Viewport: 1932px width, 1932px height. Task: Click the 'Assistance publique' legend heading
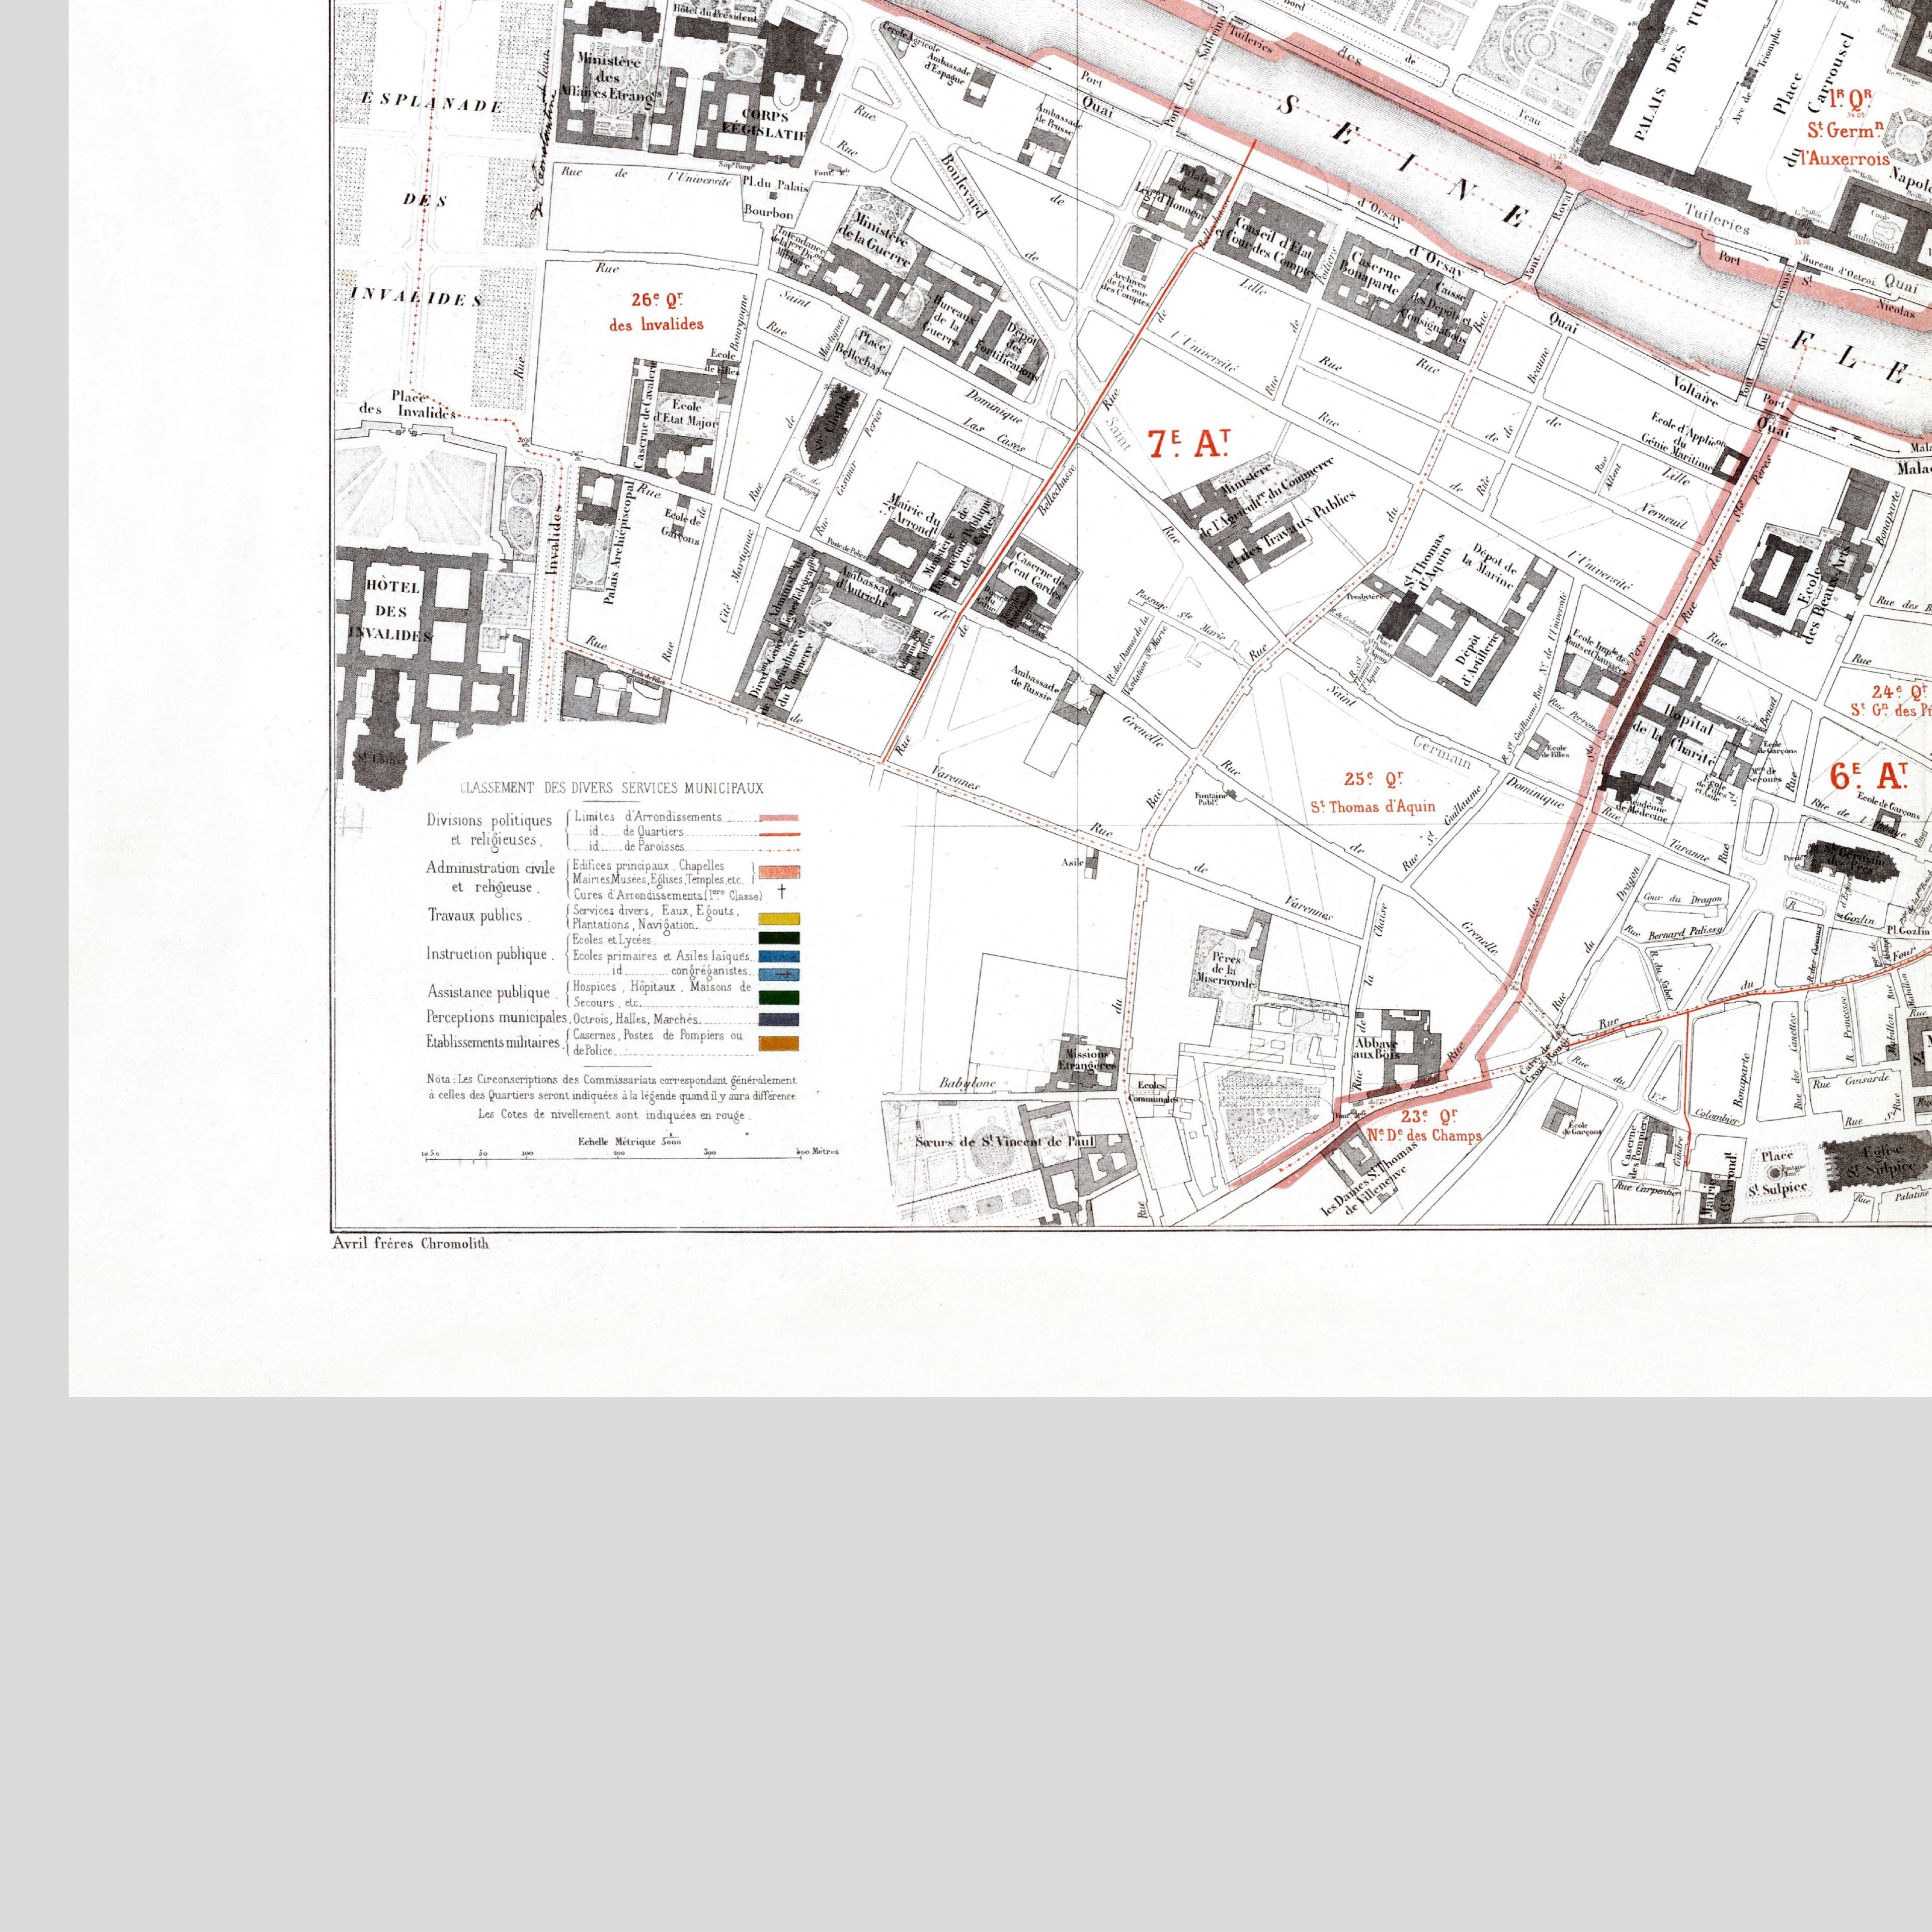(488, 992)
